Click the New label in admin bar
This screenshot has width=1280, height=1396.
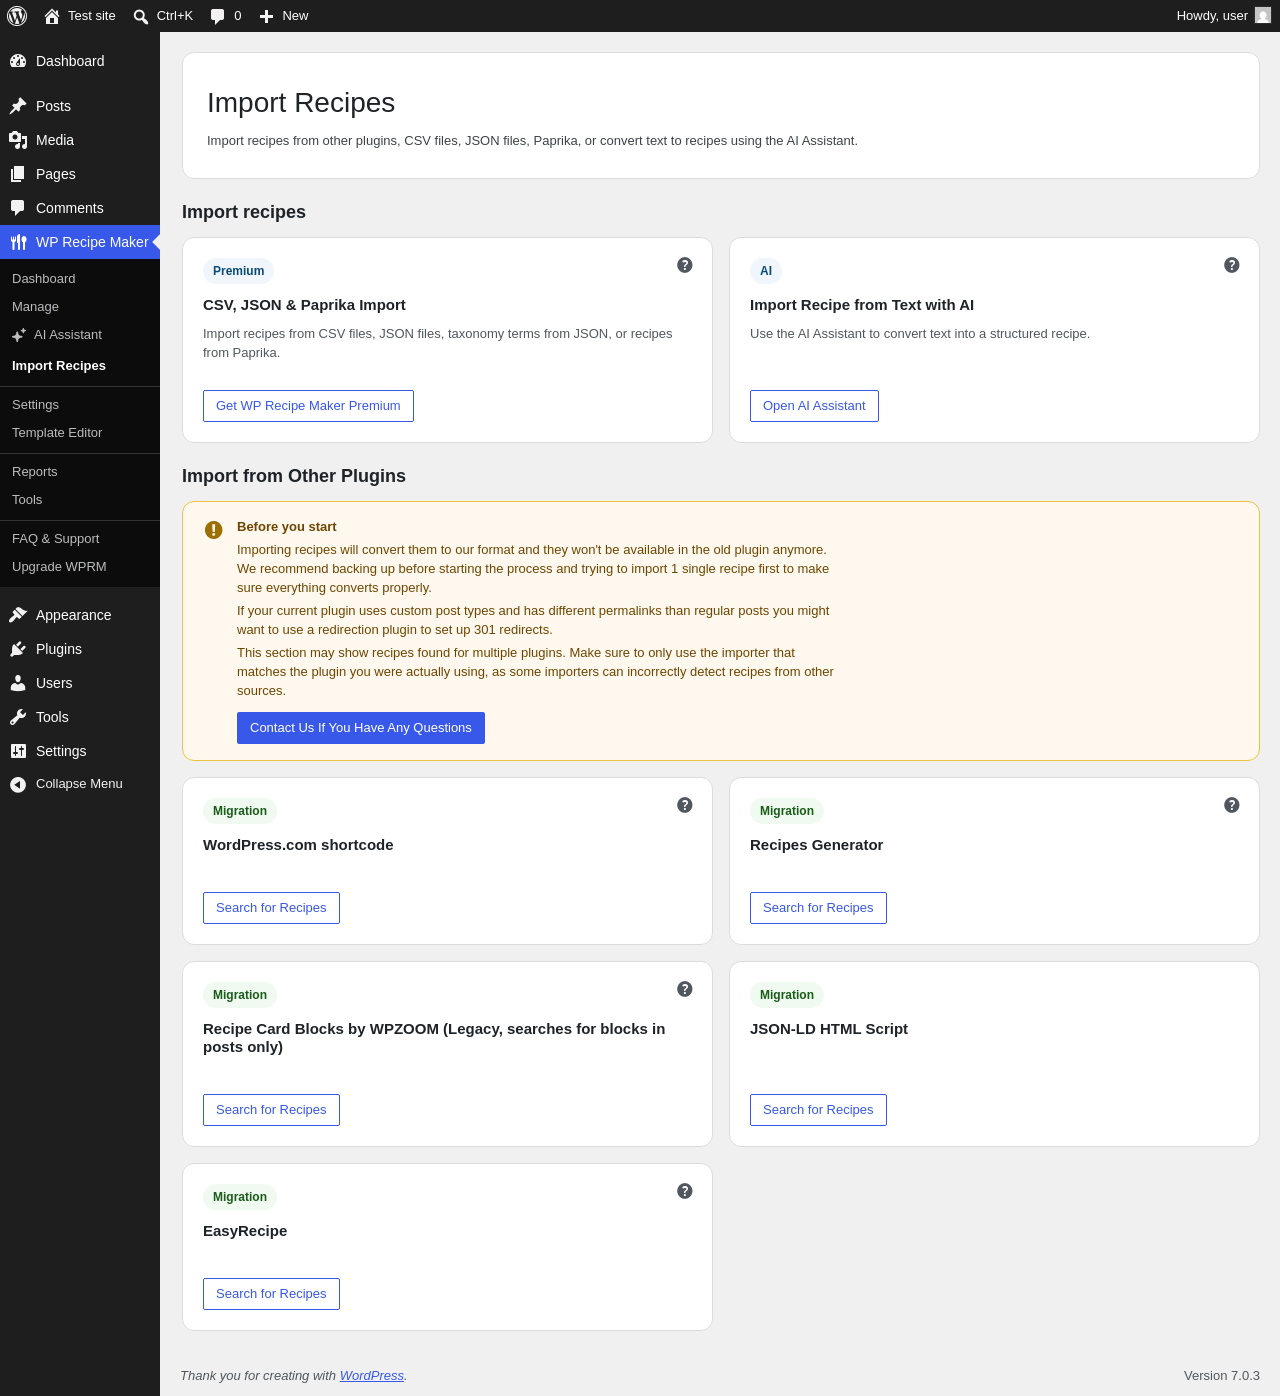(295, 16)
